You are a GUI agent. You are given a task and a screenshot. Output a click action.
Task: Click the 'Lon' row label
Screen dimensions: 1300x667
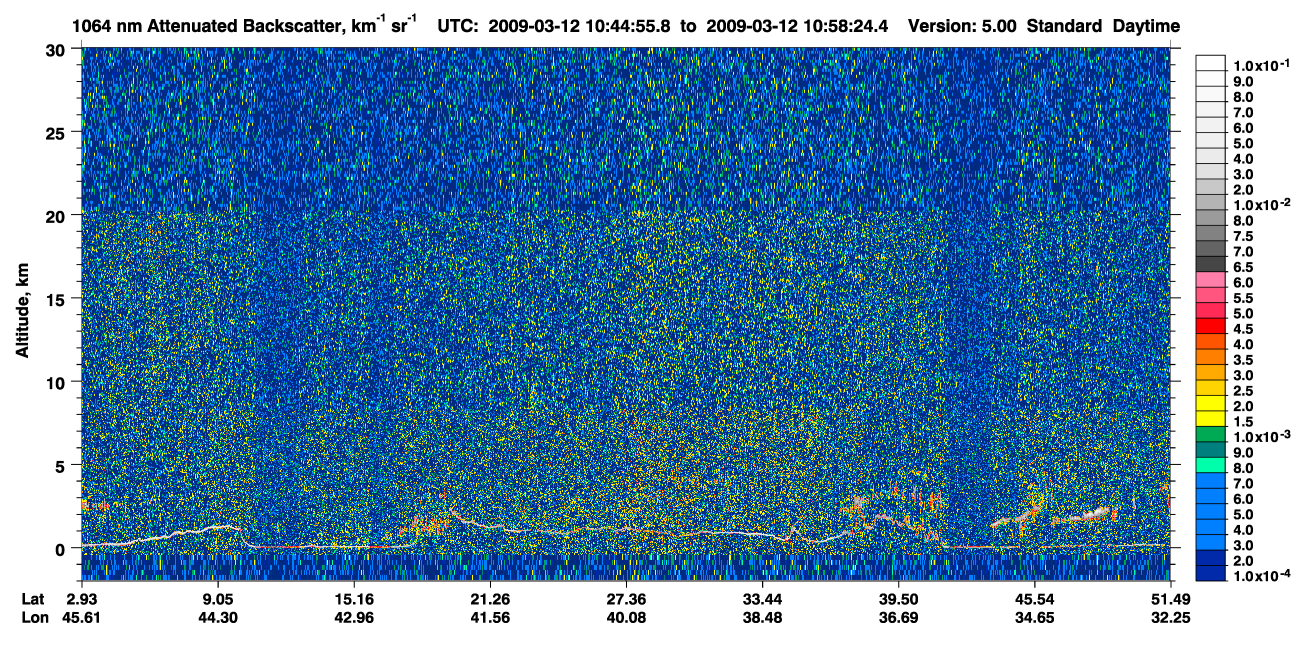(33, 617)
